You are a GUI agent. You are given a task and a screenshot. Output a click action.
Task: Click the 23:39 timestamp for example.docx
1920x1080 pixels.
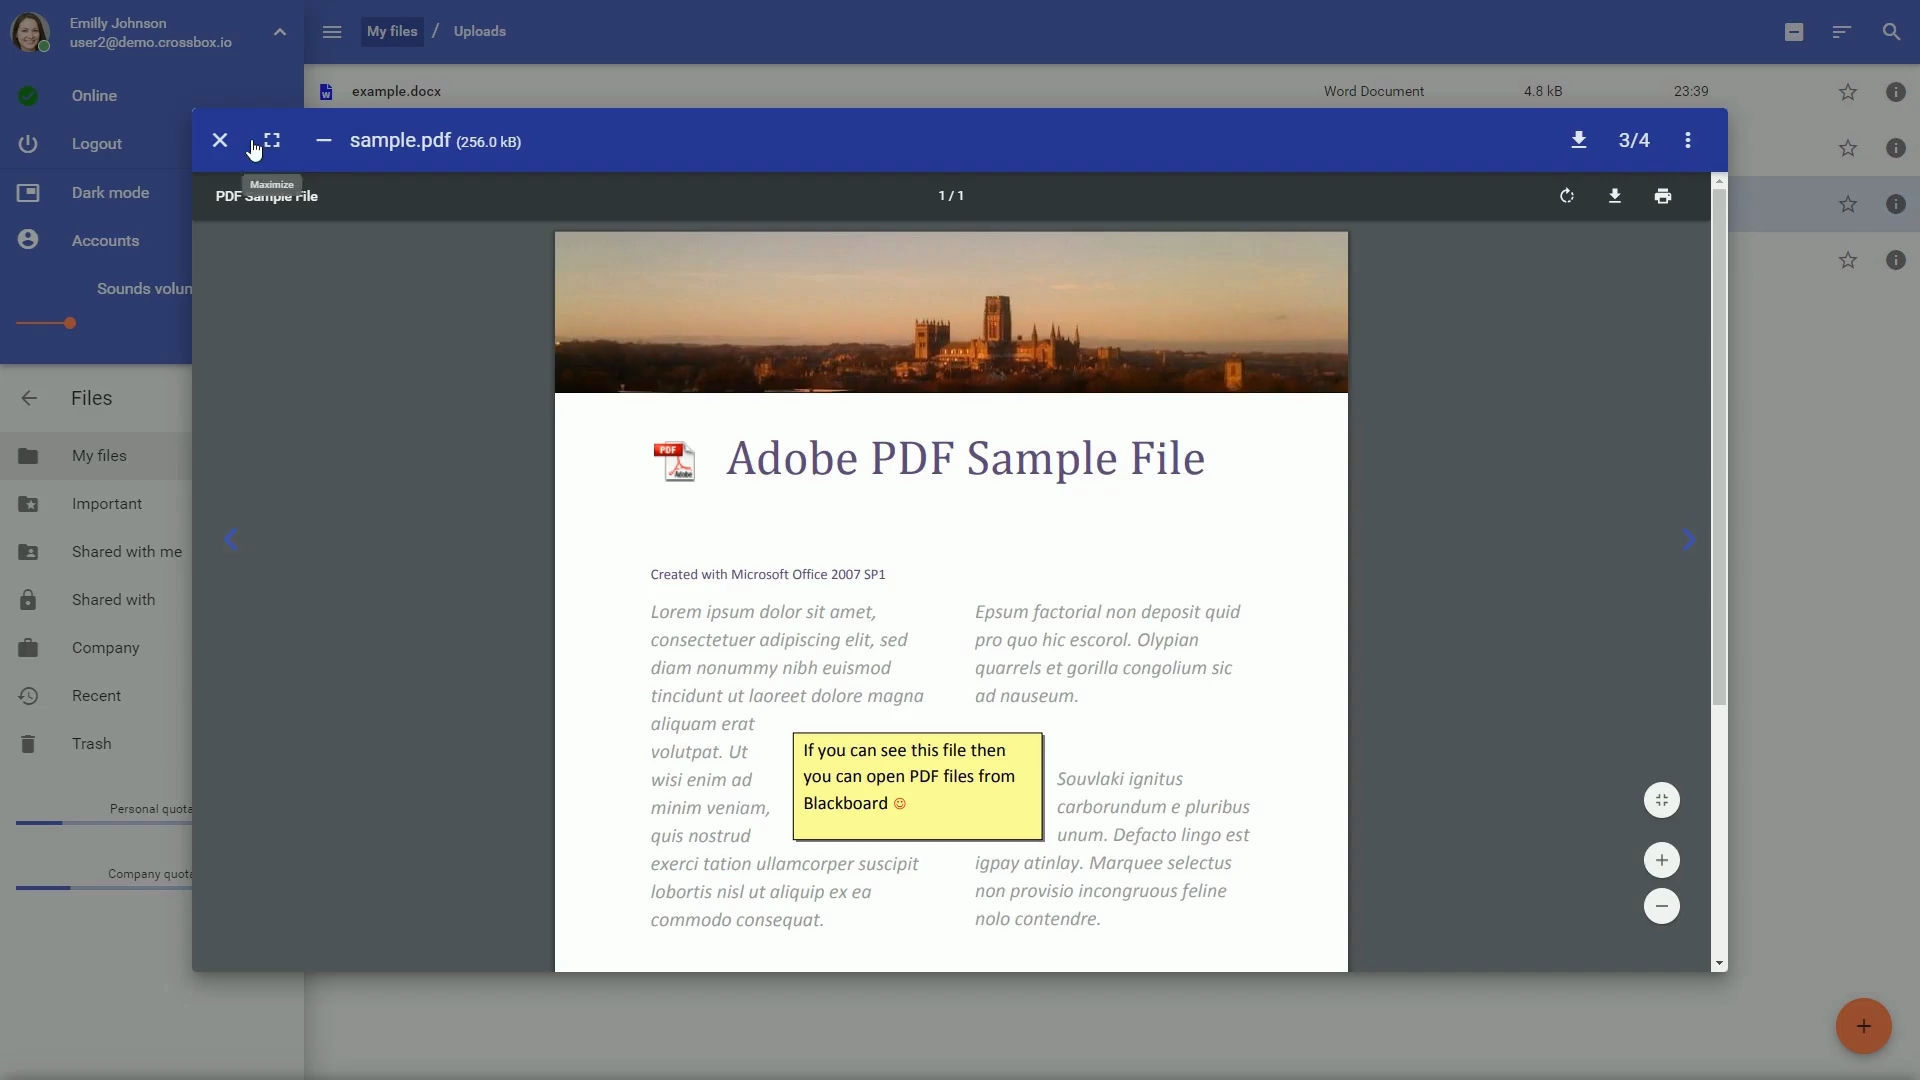1691,92
